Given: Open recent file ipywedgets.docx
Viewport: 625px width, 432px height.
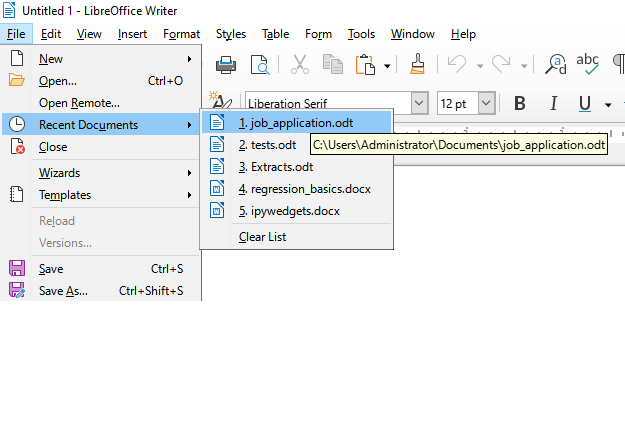Looking at the screenshot, I should click(x=297, y=211).
